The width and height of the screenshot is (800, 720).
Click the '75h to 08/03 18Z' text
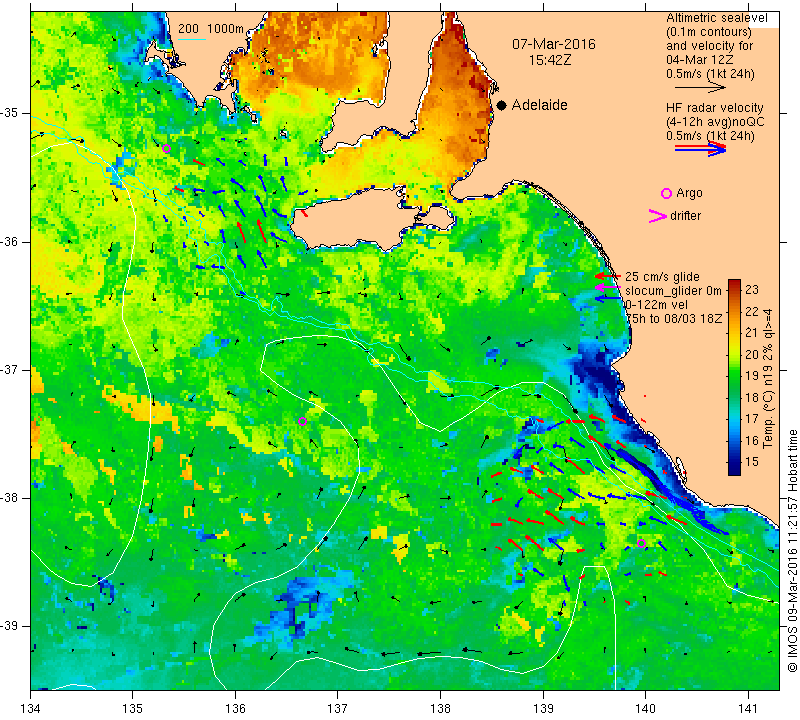(x=674, y=318)
